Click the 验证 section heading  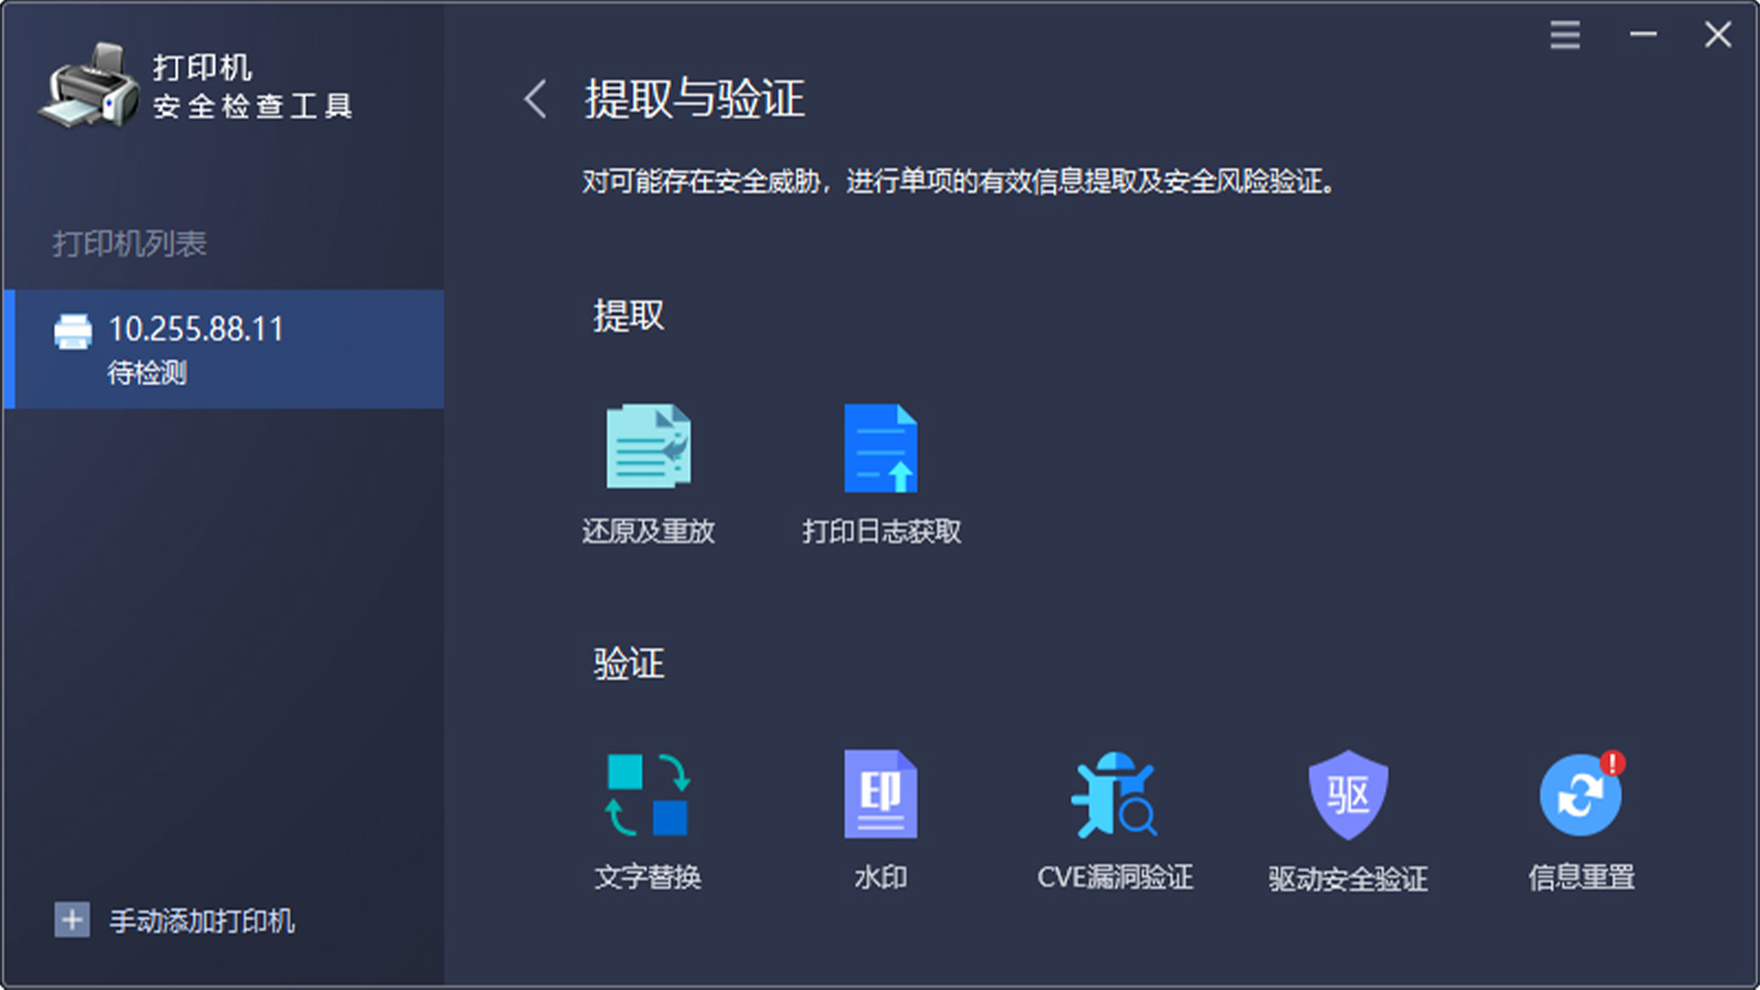[629, 663]
